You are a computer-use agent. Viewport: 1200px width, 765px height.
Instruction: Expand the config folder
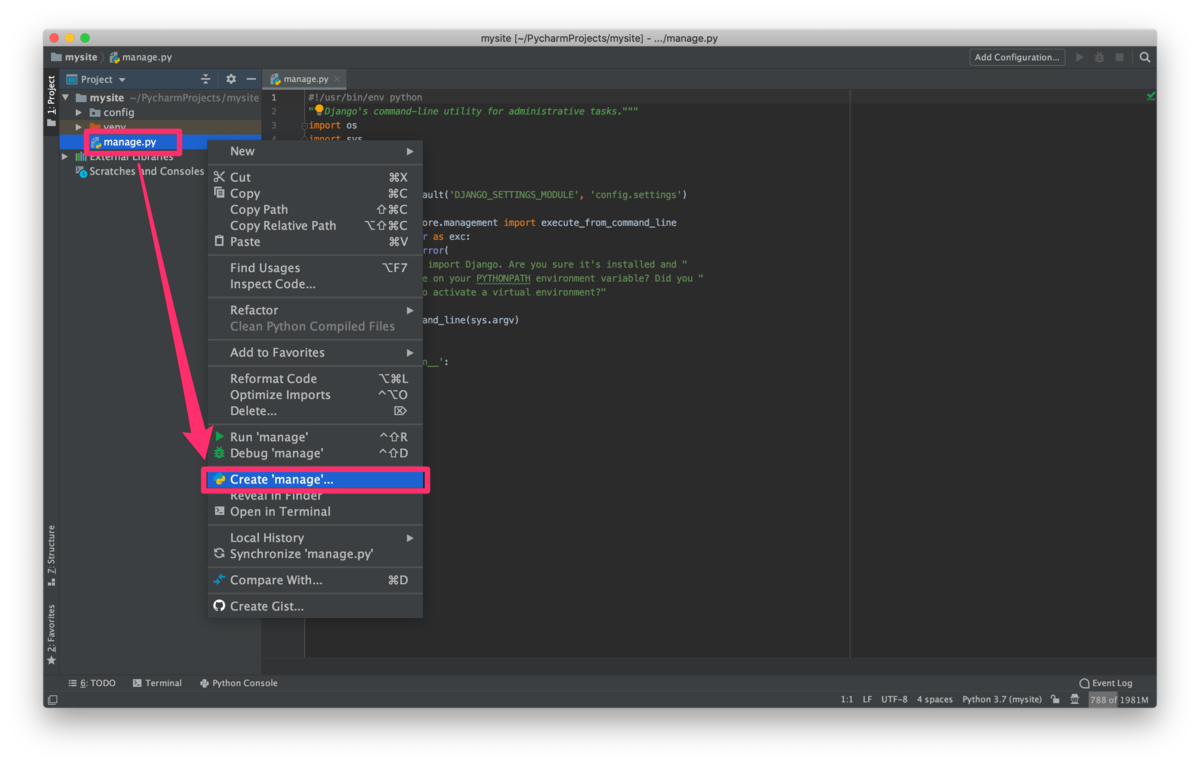point(79,113)
